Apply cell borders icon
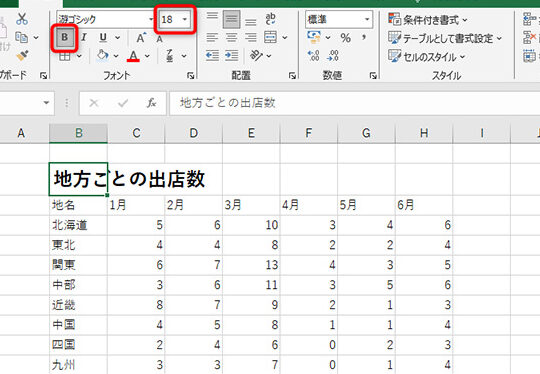540x374 pixels. [x=64, y=56]
